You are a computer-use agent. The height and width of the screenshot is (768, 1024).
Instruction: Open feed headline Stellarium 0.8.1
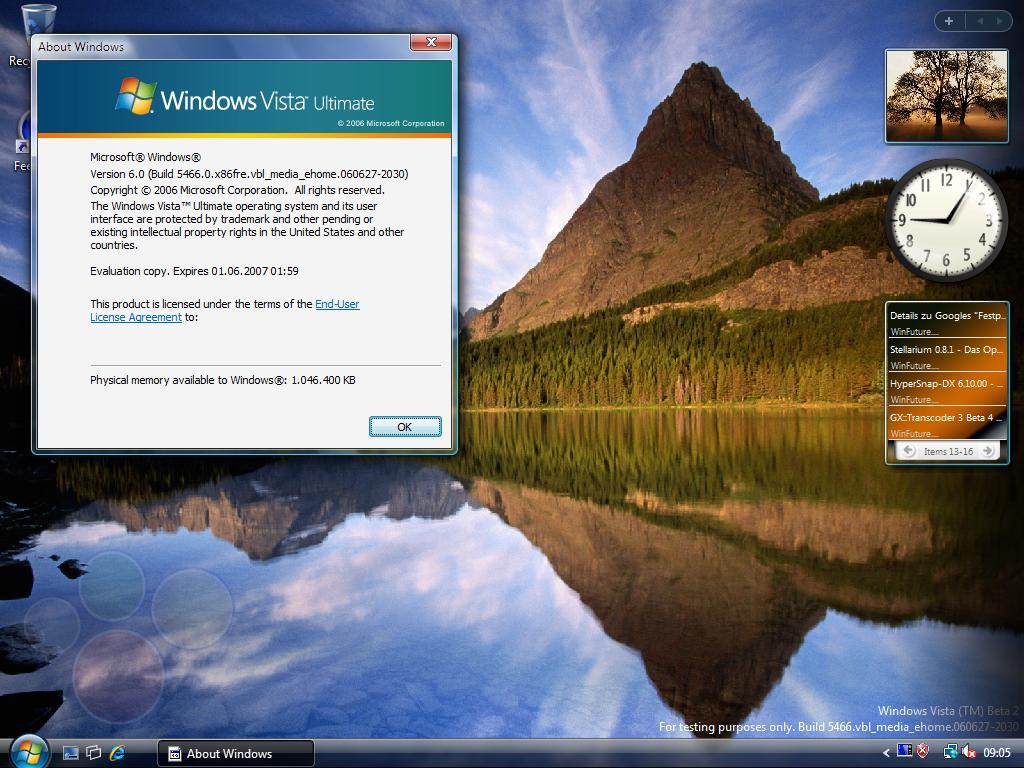pyautogui.click(x=946, y=349)
